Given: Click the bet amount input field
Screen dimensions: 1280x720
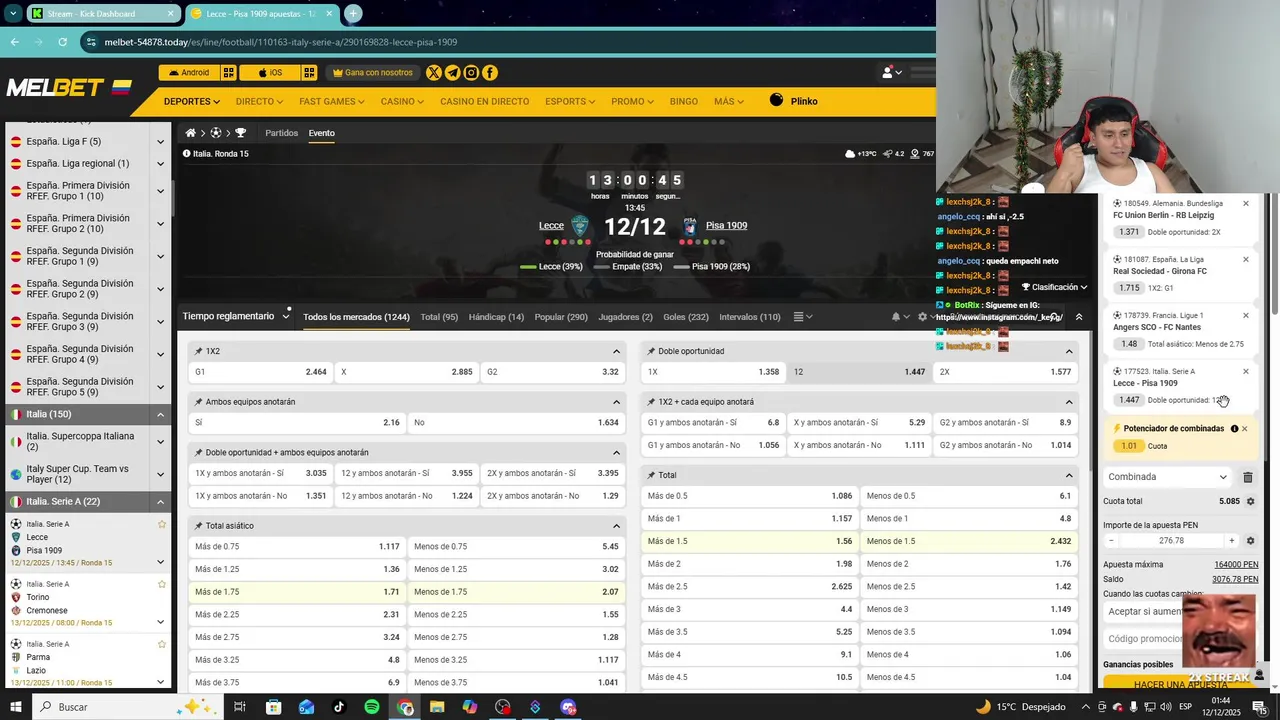Looking at the screenshot, I should (x=1171, y=541).
